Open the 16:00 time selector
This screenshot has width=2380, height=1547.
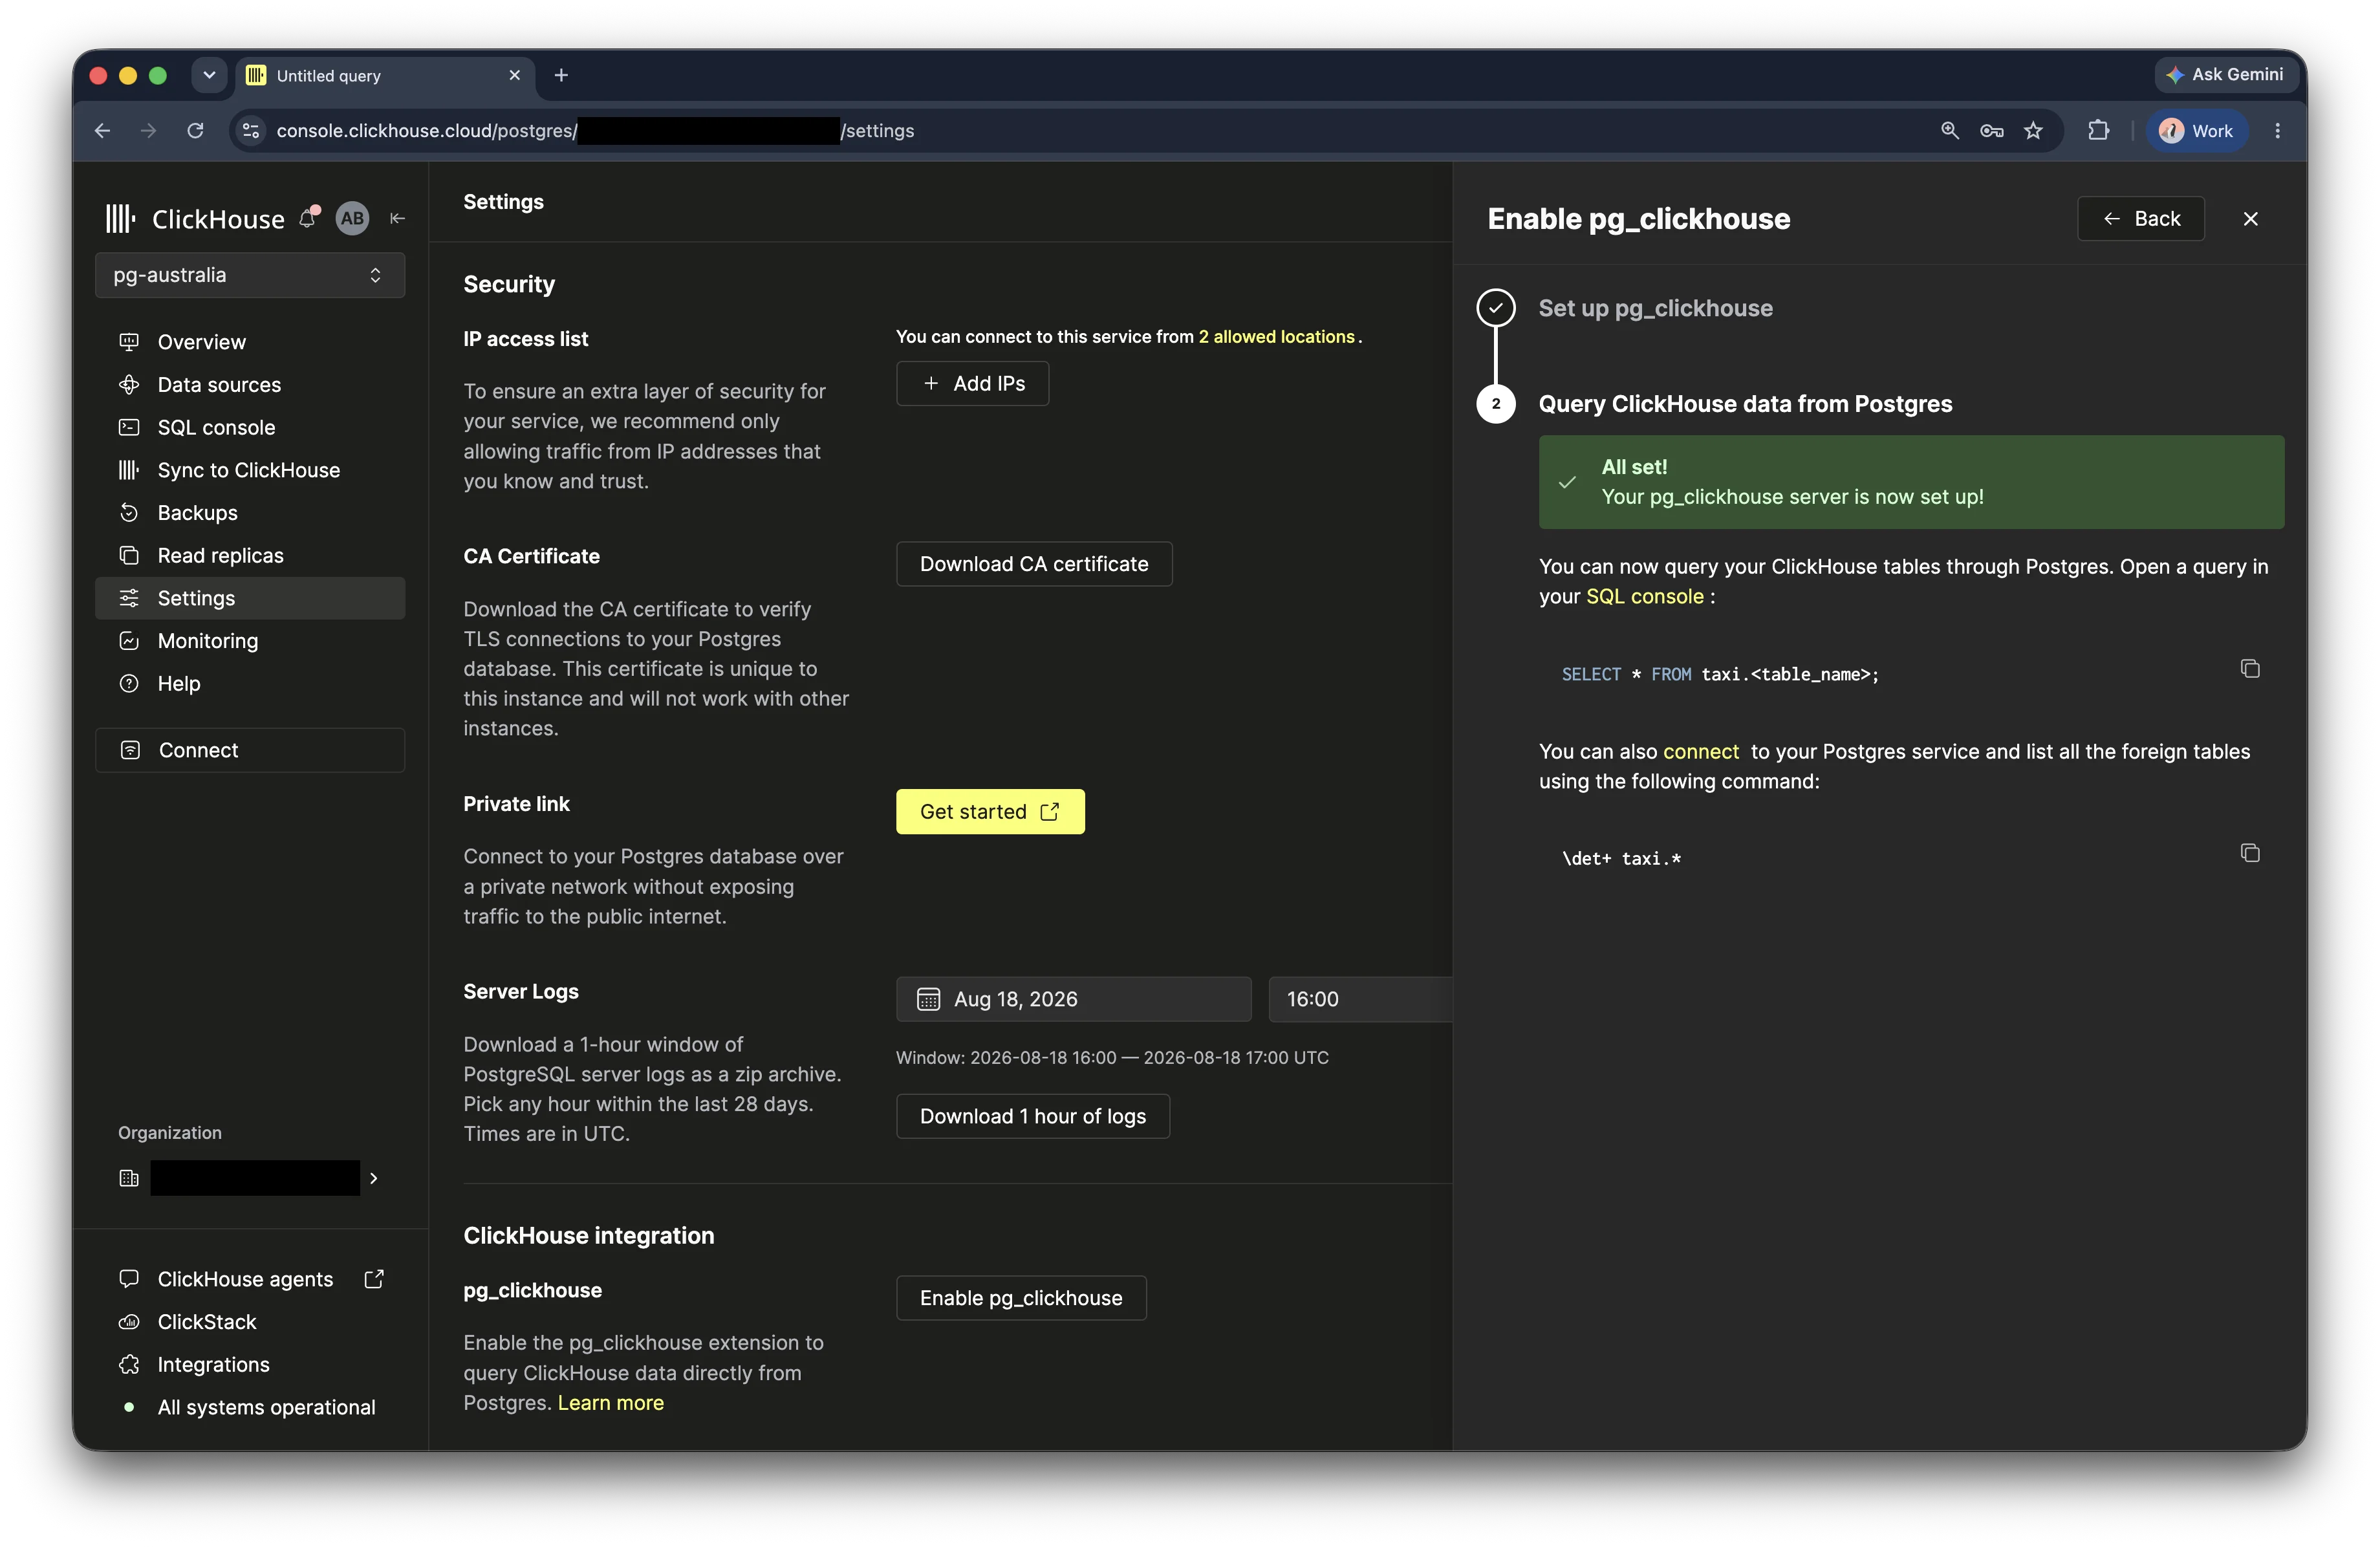point(1360,999)
